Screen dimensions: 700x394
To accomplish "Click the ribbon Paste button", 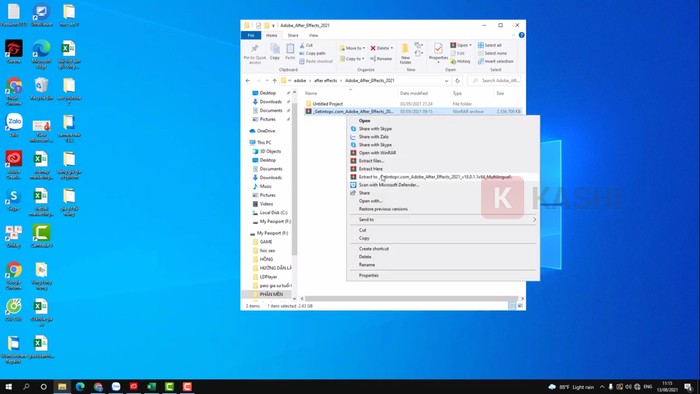I will (x=290, y=52).
